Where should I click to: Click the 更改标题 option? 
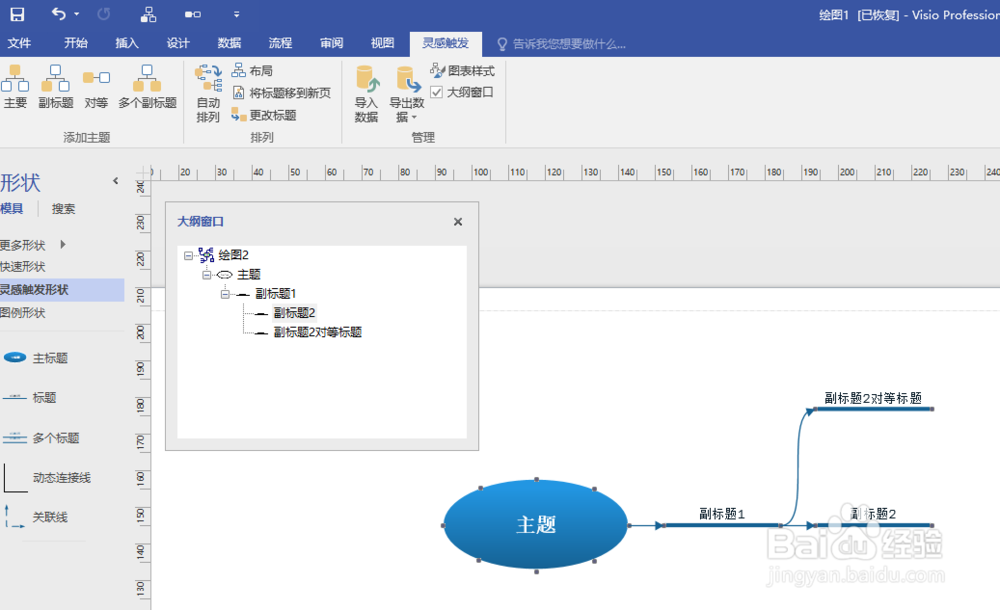click(x=264, y=115)
